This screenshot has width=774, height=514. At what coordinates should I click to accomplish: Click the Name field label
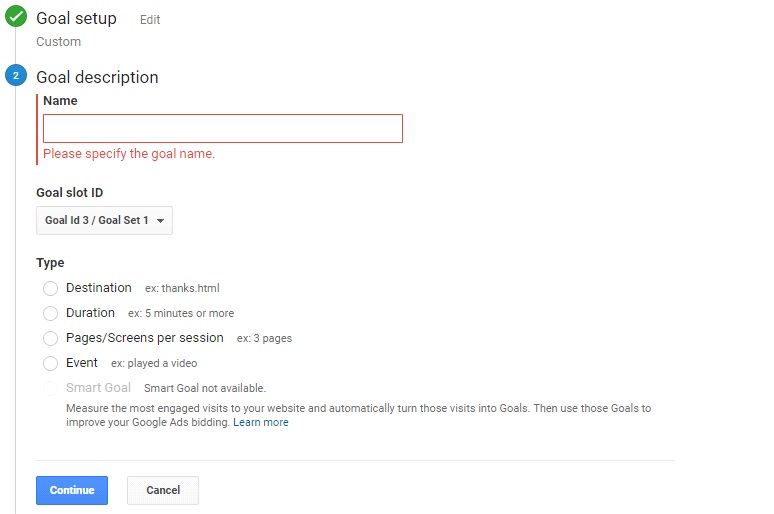coord(60,101)
